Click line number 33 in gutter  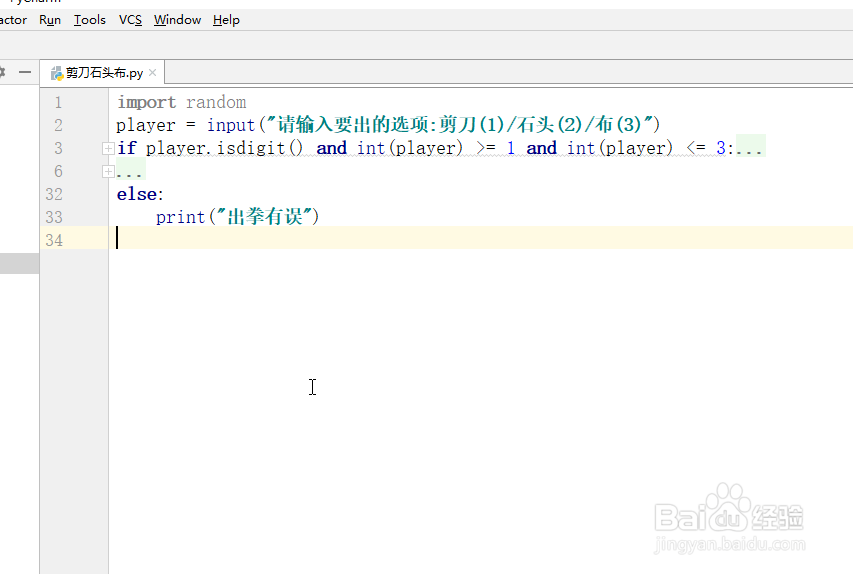click(54, 217)
